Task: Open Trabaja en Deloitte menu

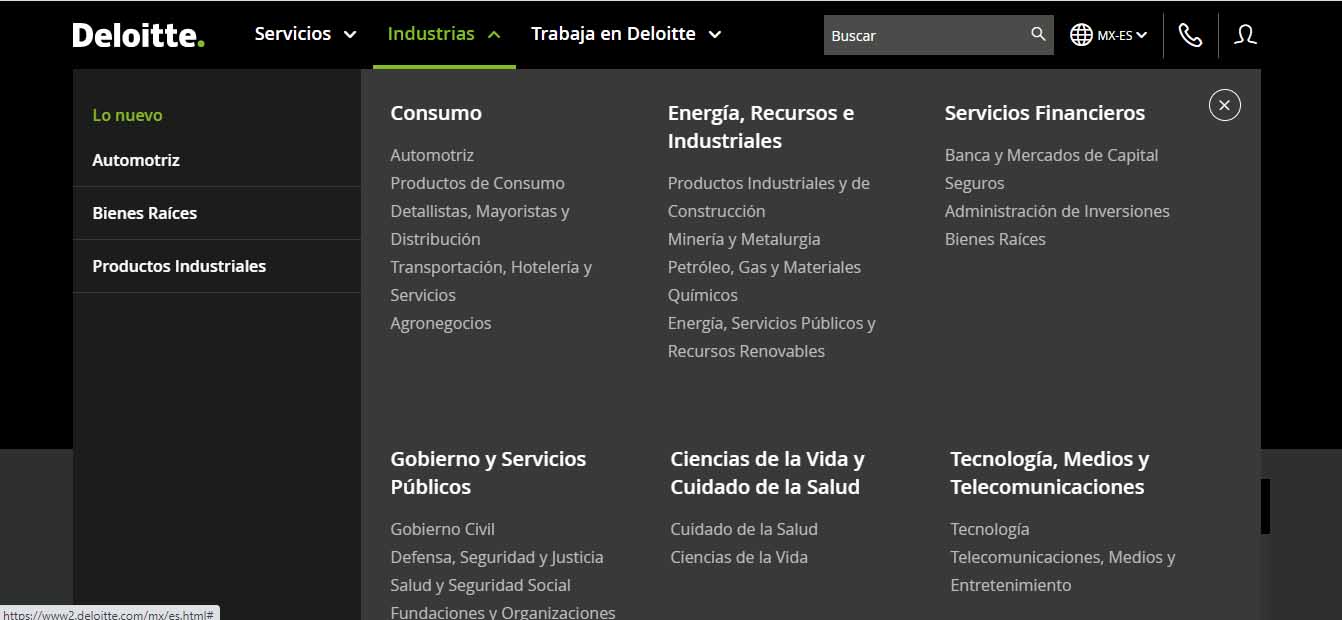Action: coord(613,34)
